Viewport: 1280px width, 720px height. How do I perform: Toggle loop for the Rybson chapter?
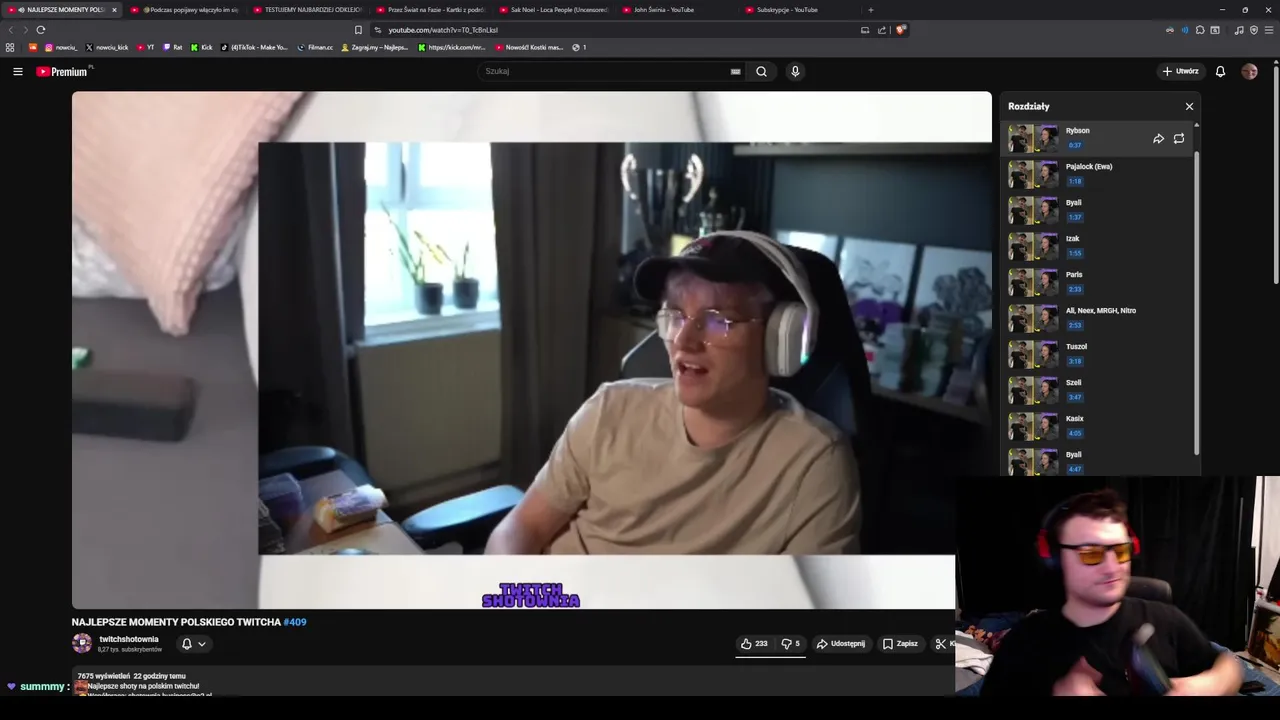pyautogui.click(x=1179, y=139)
